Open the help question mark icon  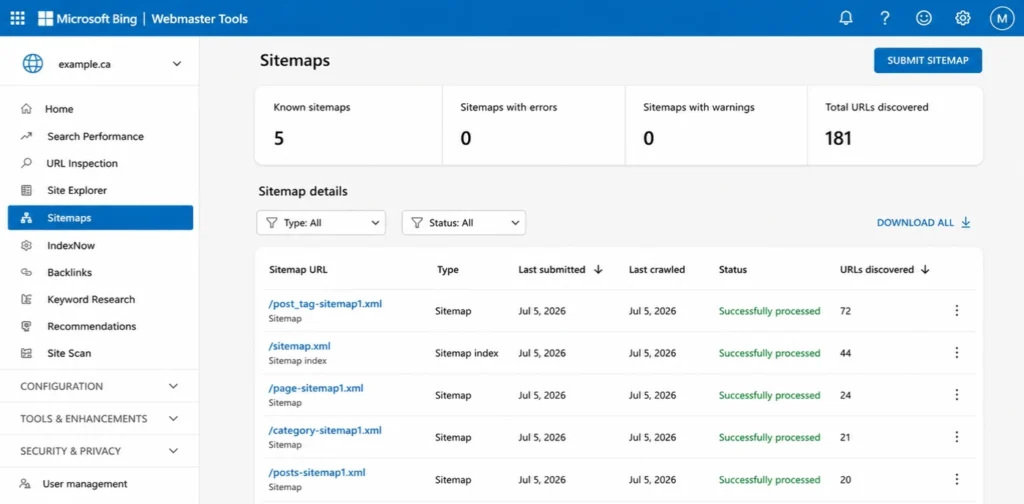pos(885,18)
